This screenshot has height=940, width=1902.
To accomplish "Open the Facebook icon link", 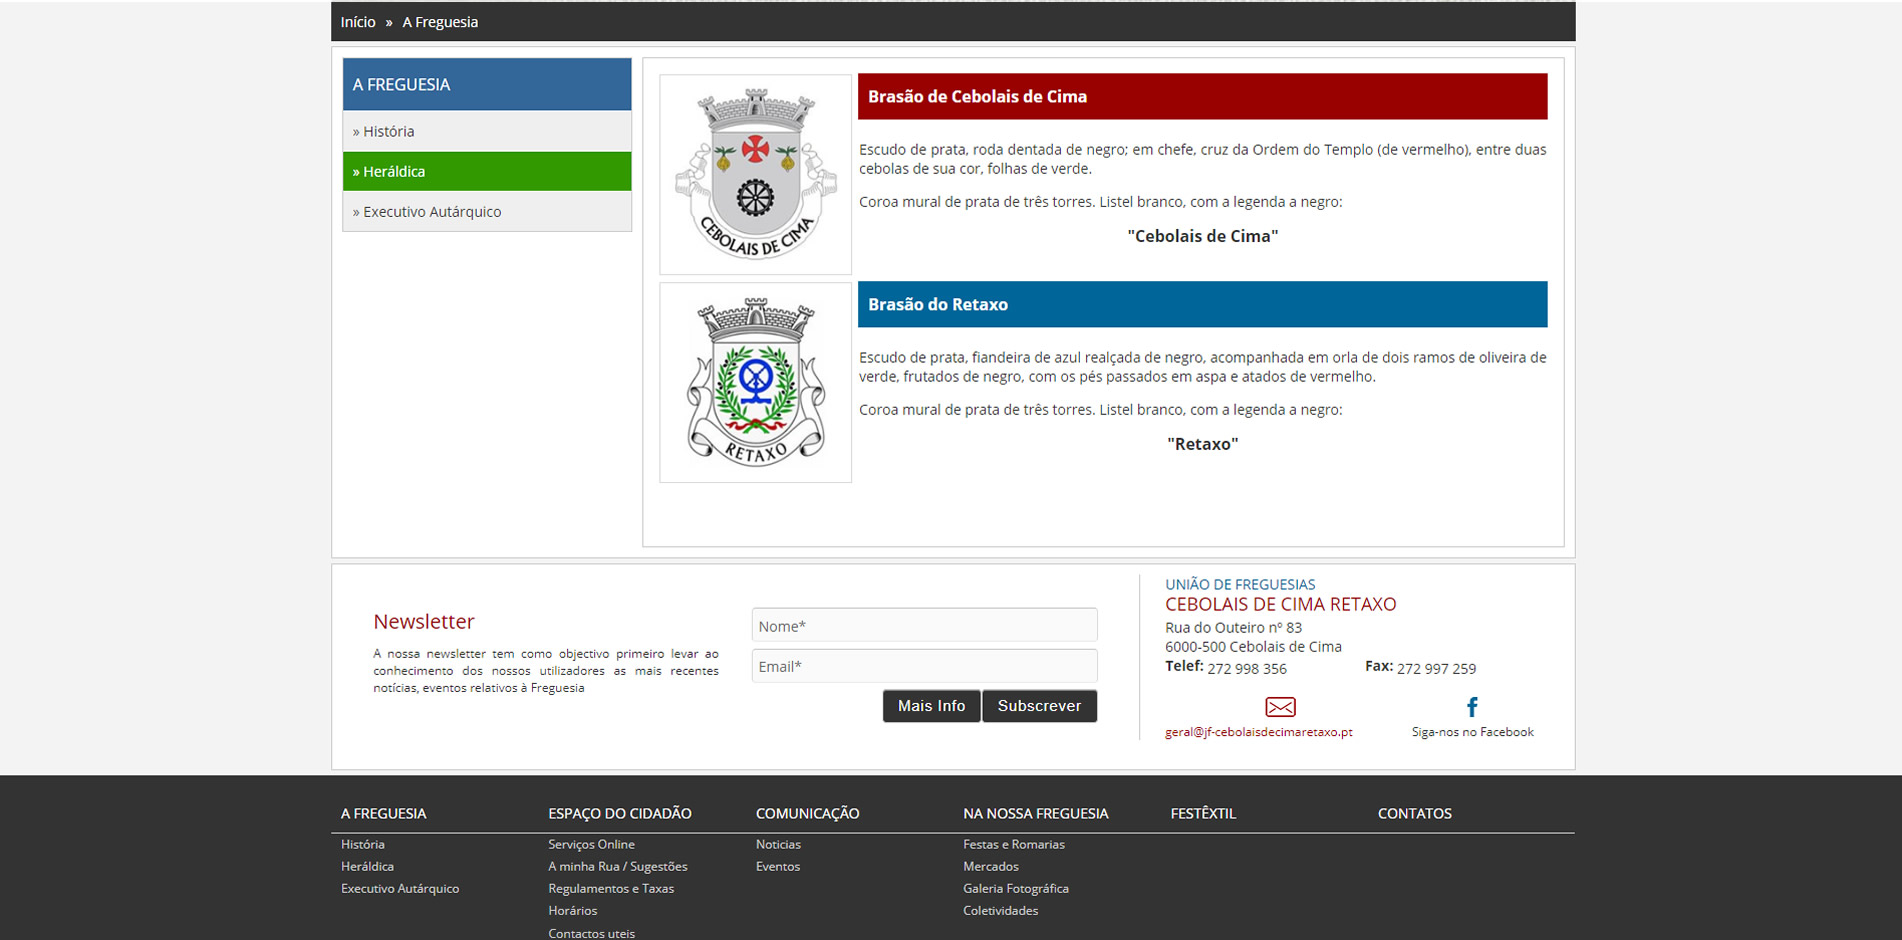I will 1472,707.
